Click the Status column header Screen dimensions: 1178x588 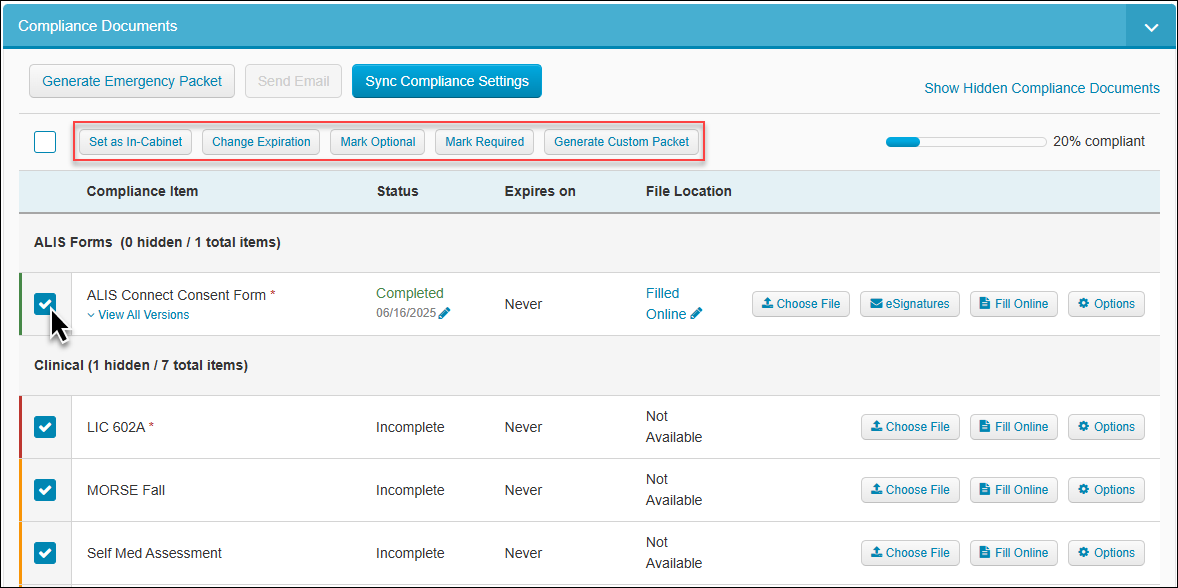[397, 191]
